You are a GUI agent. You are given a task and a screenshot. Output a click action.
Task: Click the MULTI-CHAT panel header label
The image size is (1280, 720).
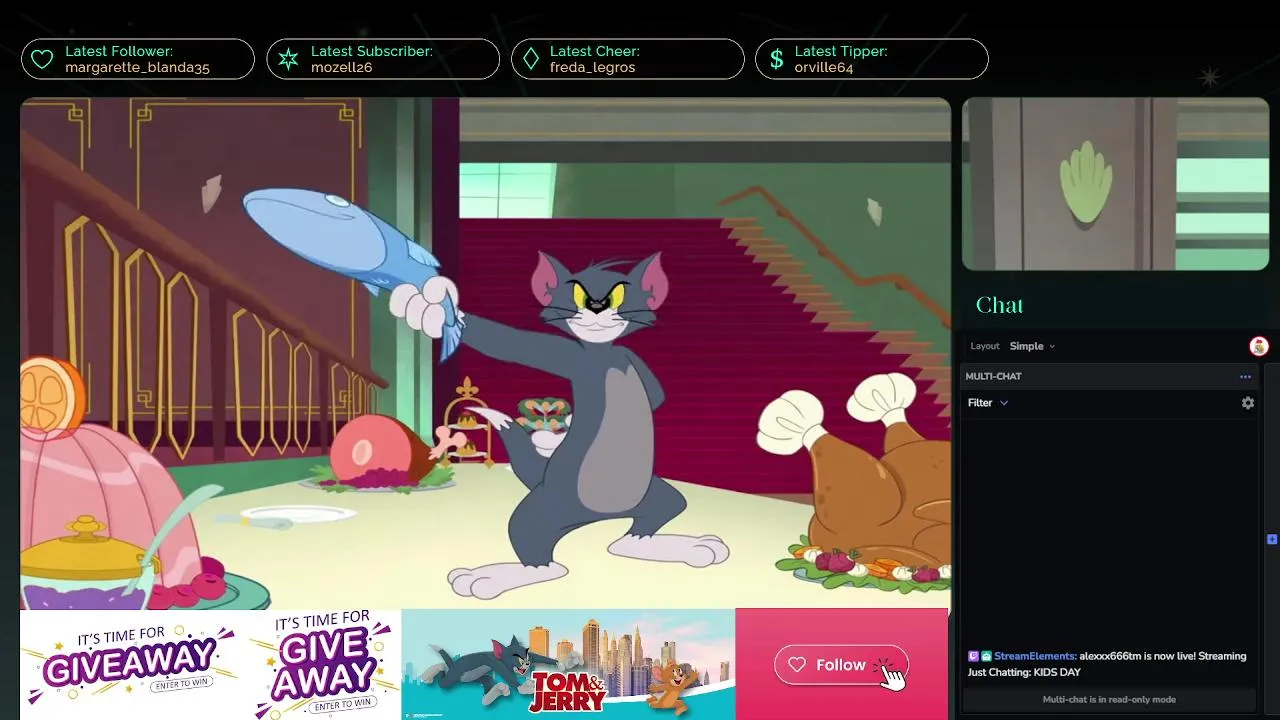[993, 377]
